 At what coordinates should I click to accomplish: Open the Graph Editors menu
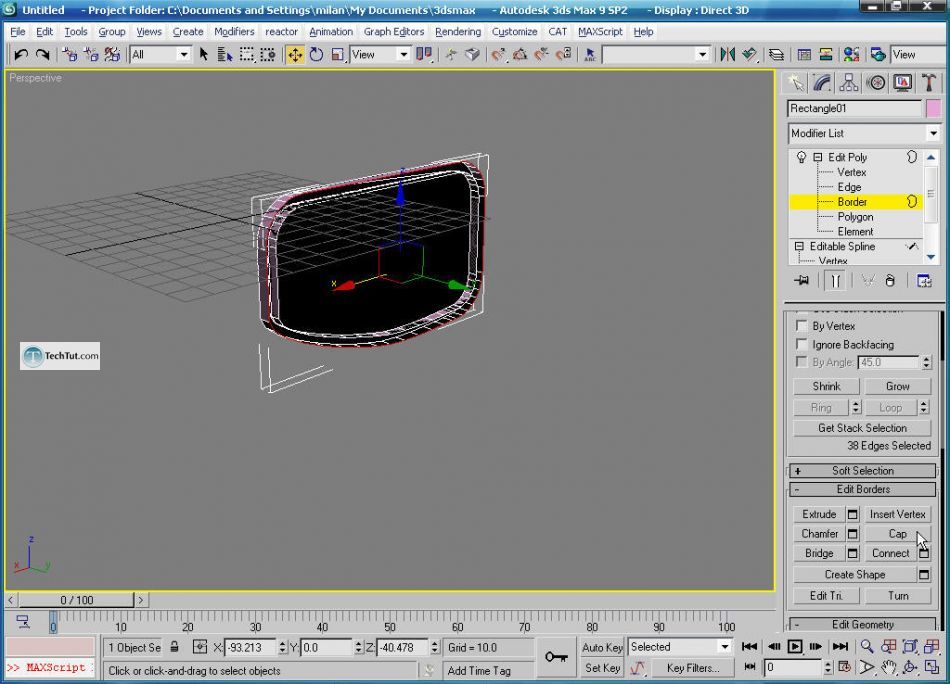pyautogui.click(x=394, y=32)
